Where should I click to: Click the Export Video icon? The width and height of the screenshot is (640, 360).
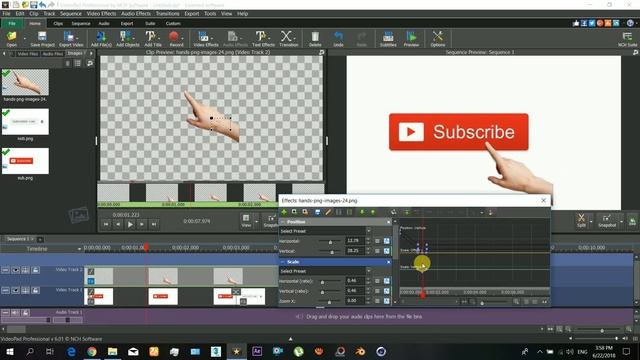point(69,37)
